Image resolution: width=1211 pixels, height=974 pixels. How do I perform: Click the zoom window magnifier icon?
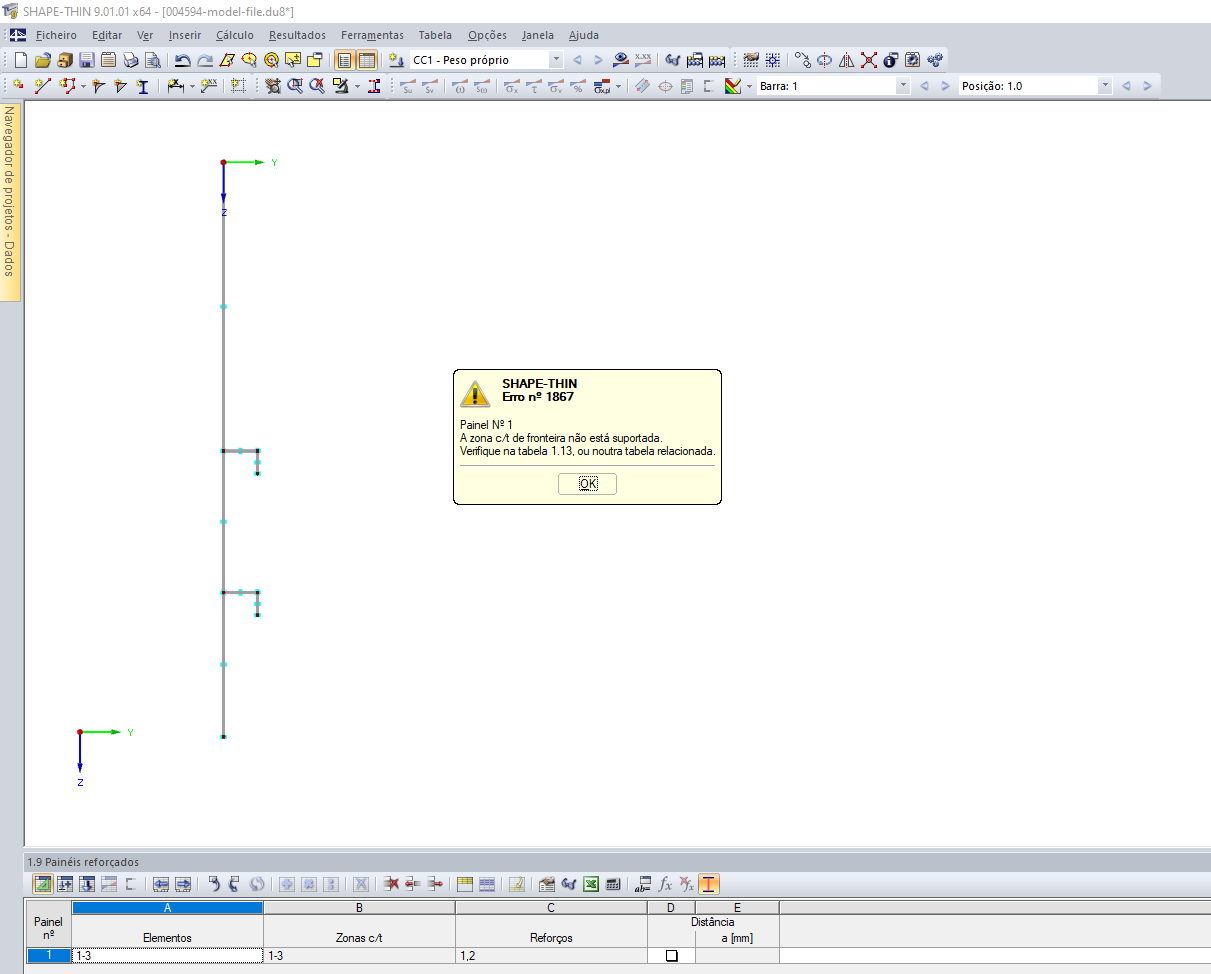coord(295,87)
